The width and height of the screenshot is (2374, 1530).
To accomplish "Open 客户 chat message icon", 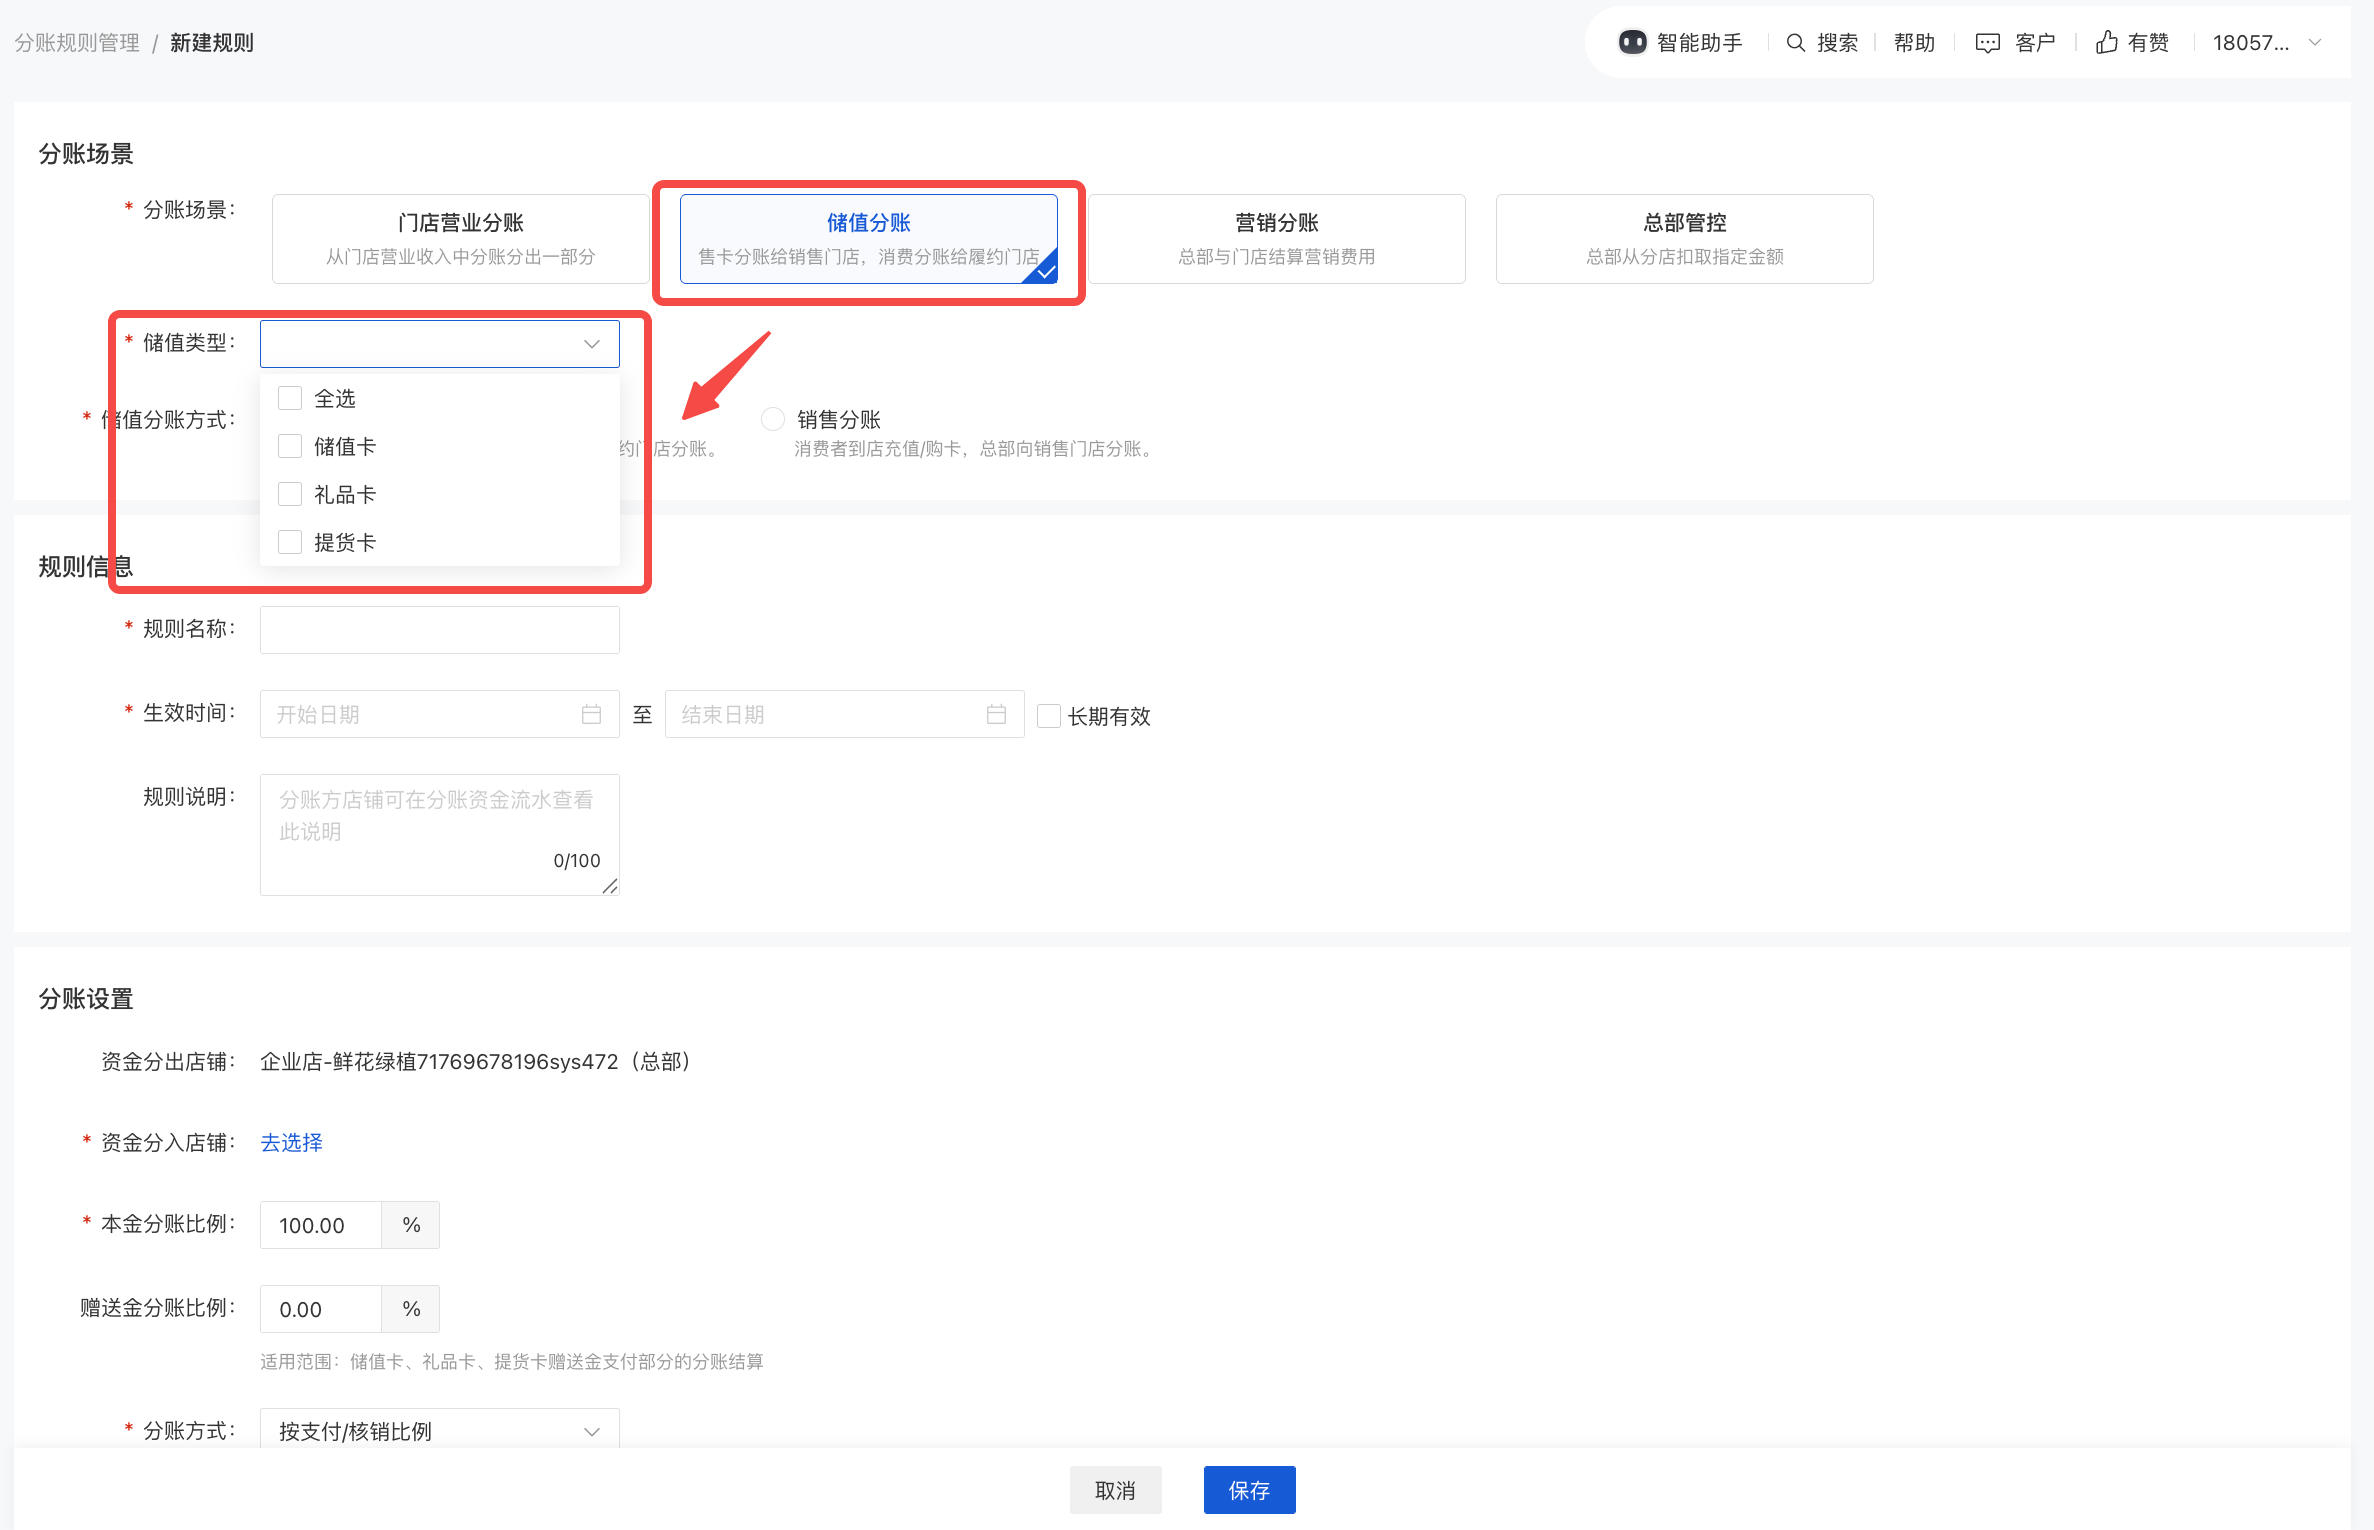I will (1987, 42).
